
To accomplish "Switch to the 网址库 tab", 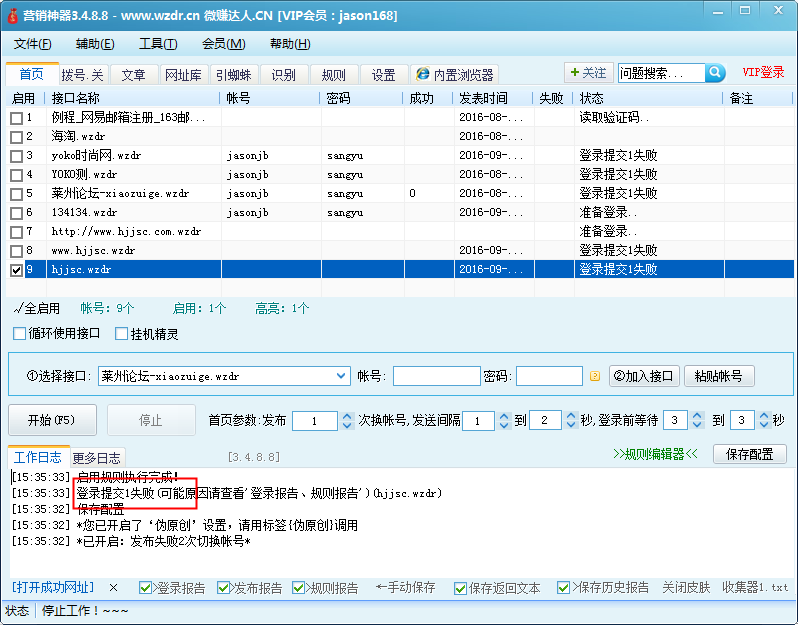I will click(x=183, y=75).
